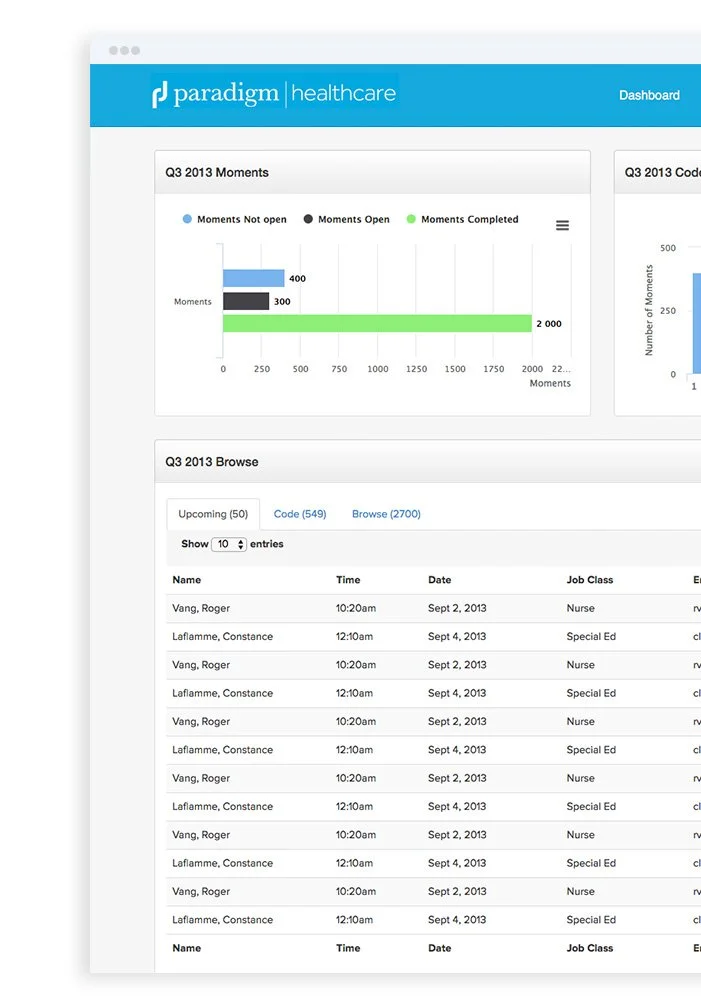701x1008 pixels.
Task: Toggle the Moments Open legend series
Action: pos(347,219)
